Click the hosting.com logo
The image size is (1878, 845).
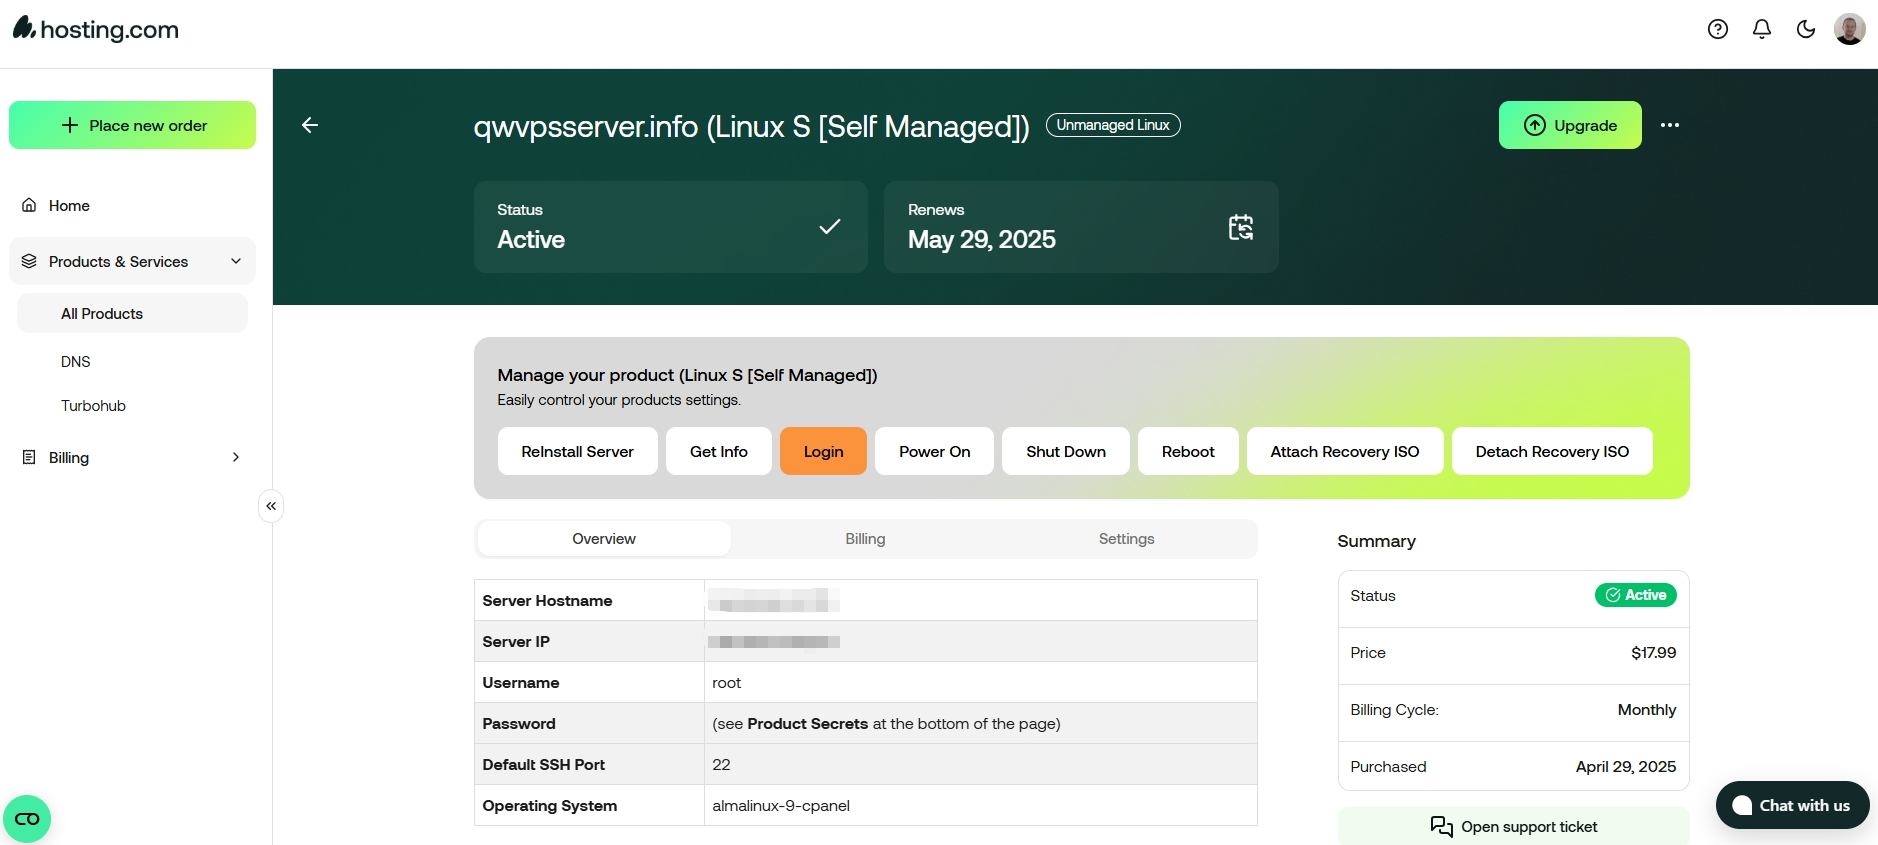(96, 29)
